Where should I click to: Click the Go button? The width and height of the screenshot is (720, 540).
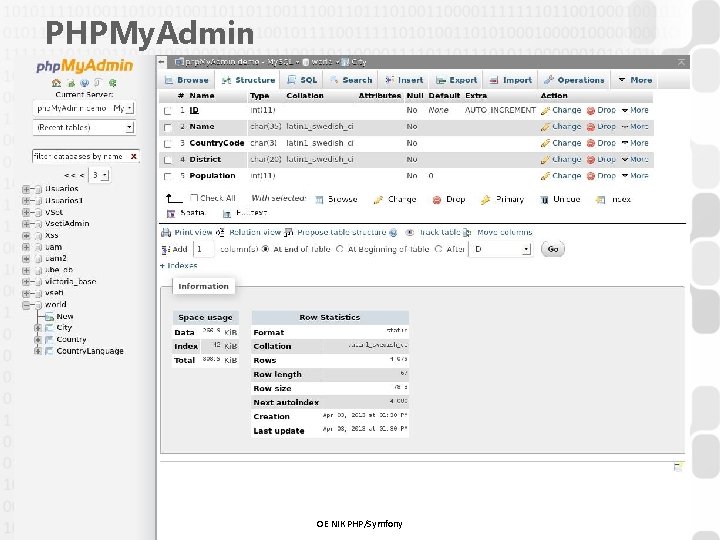pos(553,249)
